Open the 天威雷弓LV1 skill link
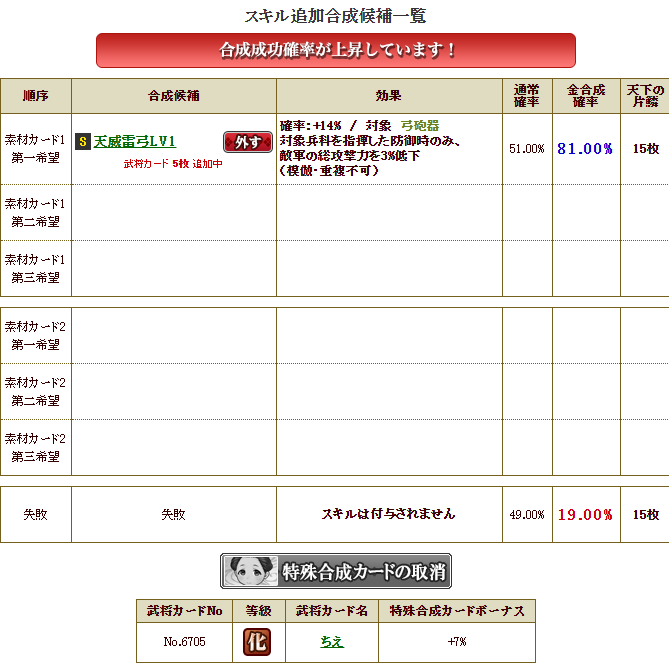 (134, 142)
